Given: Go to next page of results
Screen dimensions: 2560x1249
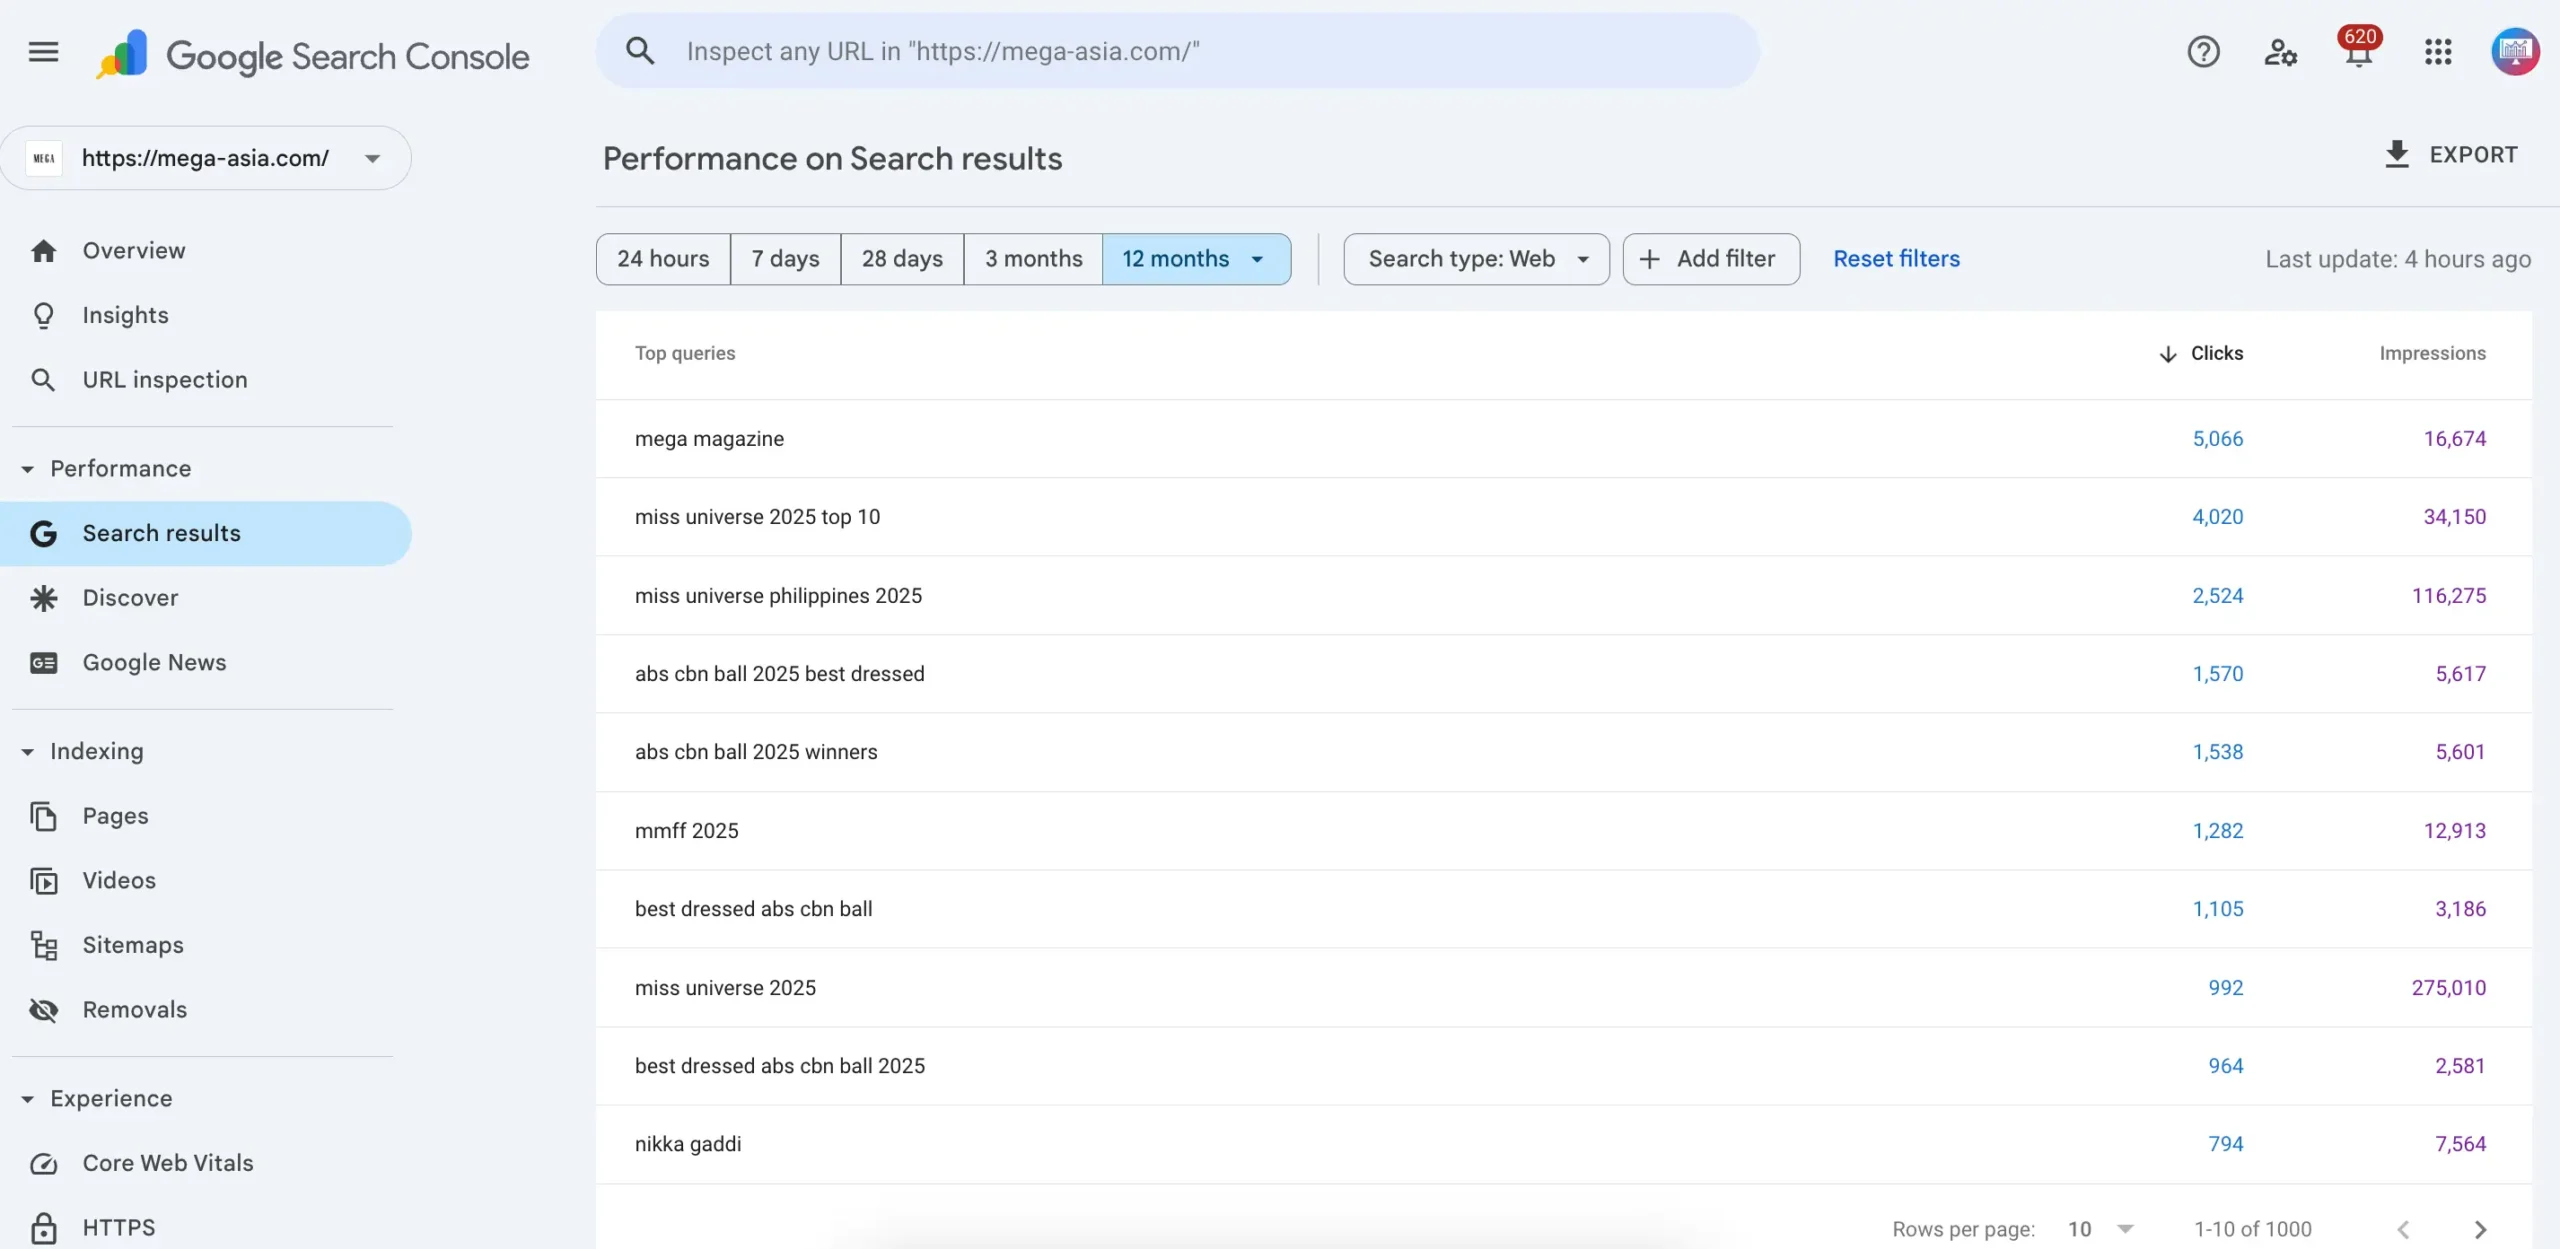Looking at the screenshot, I should click(2480, 1229).
